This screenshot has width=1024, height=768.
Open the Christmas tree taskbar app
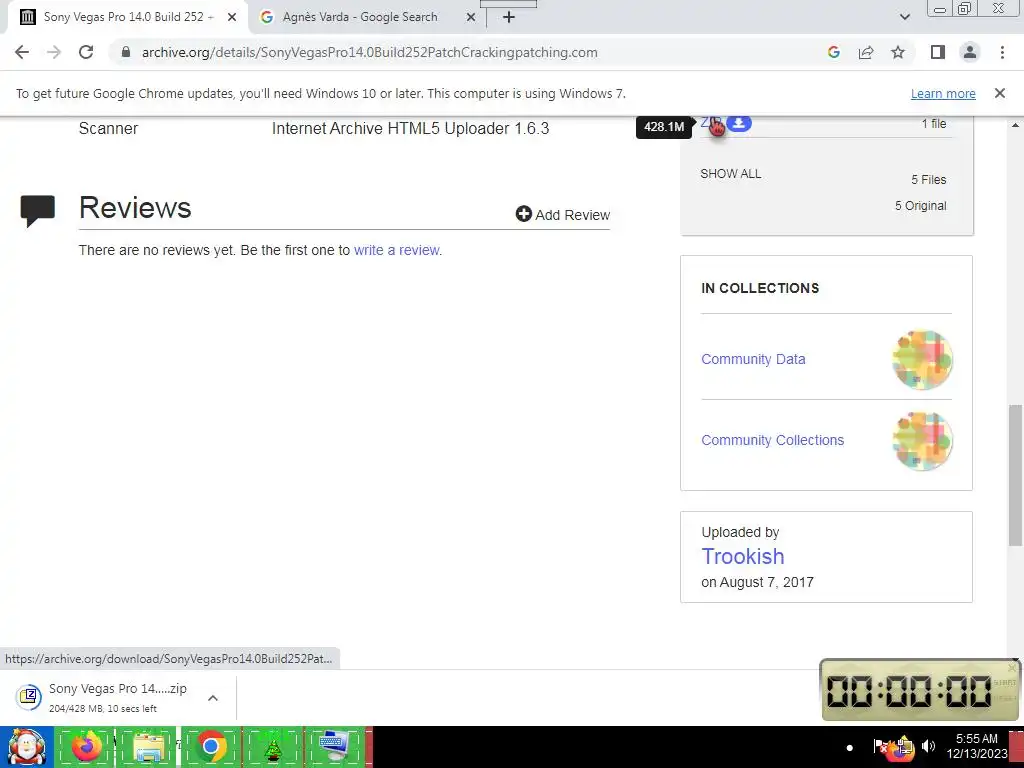(x=273, y=748)
